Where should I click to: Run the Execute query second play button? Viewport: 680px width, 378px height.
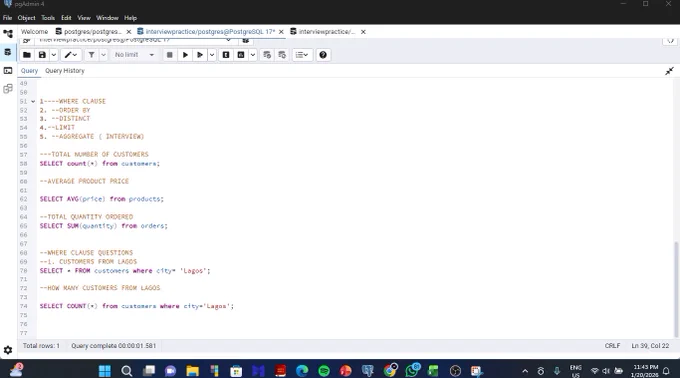200,55
